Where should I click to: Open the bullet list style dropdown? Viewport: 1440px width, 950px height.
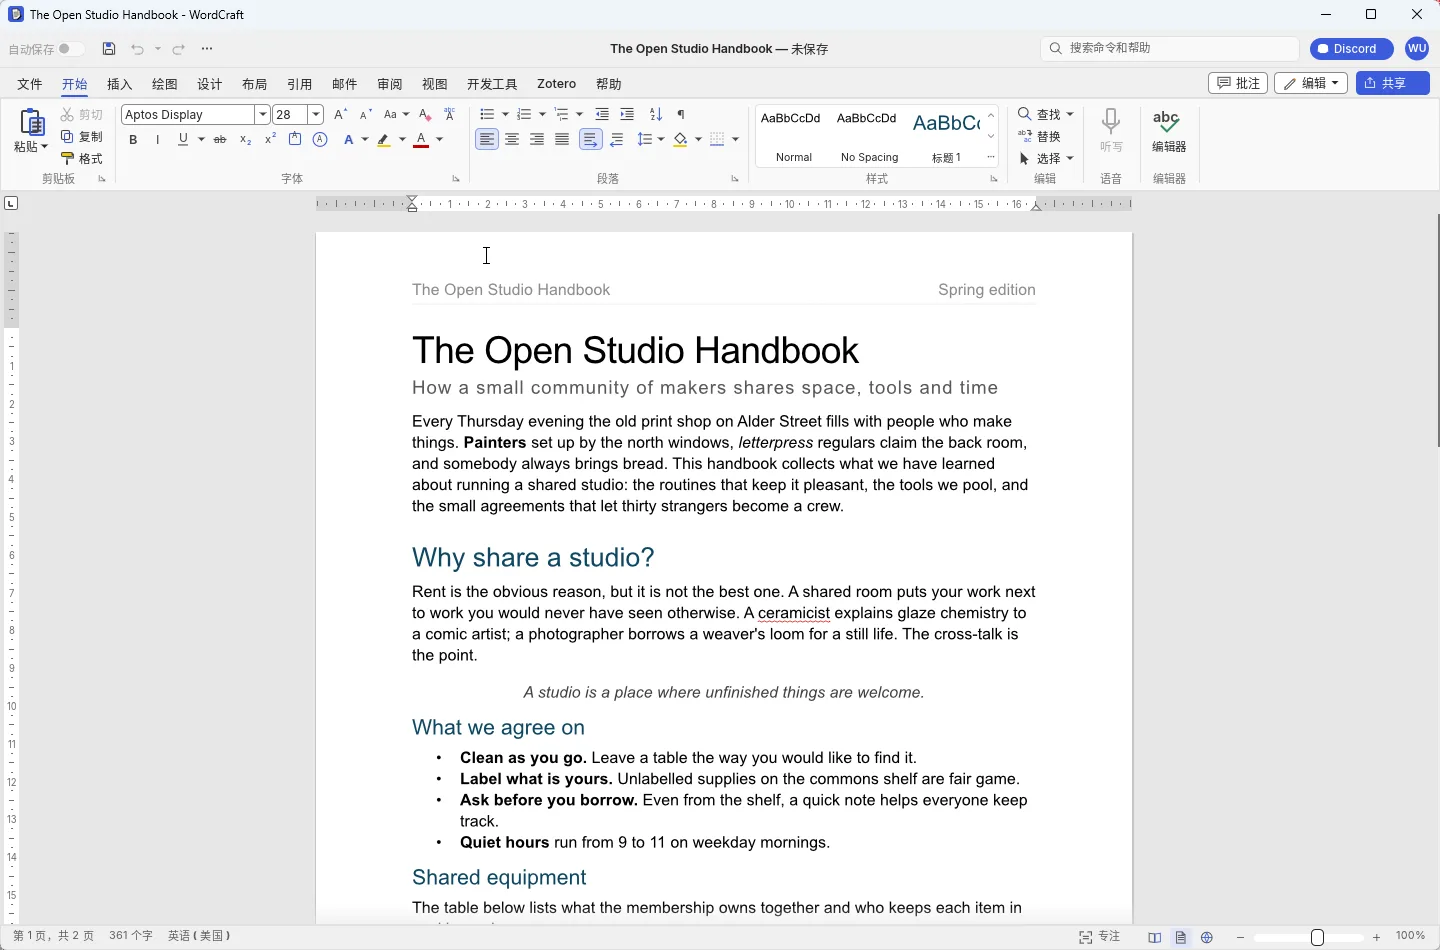pyautogui.click(x=505, y=115)
